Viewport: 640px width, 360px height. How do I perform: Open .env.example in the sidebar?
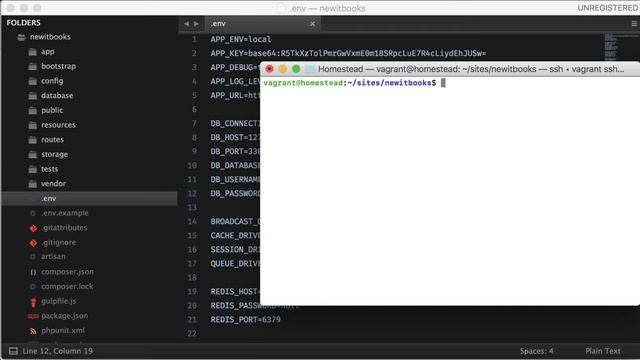(x=64, y=213)
